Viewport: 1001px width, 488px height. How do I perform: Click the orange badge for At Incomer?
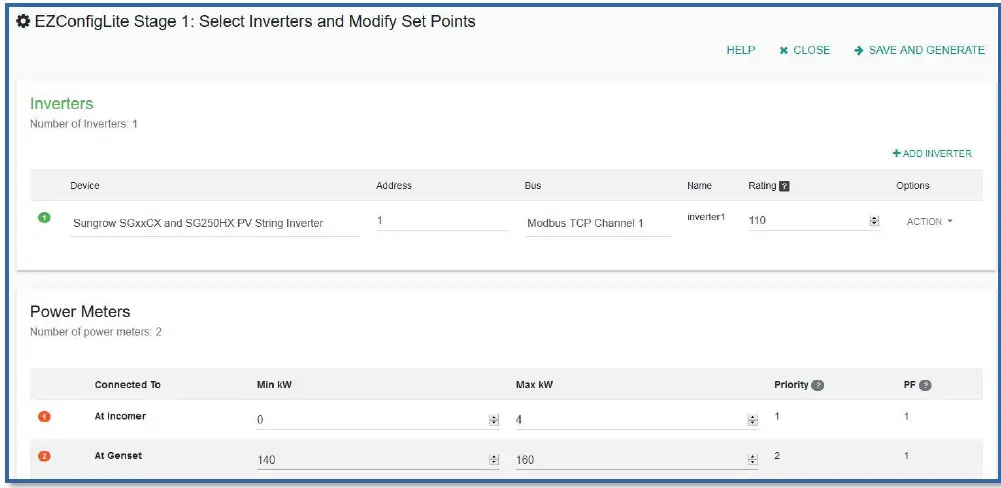tap(44, 416)
